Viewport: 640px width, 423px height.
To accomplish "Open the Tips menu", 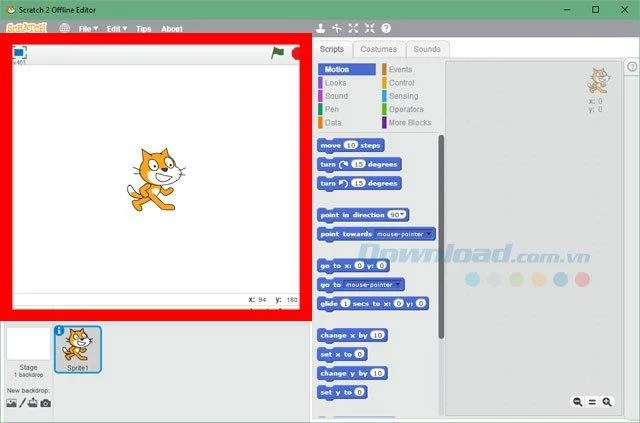I will [x=144, y=29].
